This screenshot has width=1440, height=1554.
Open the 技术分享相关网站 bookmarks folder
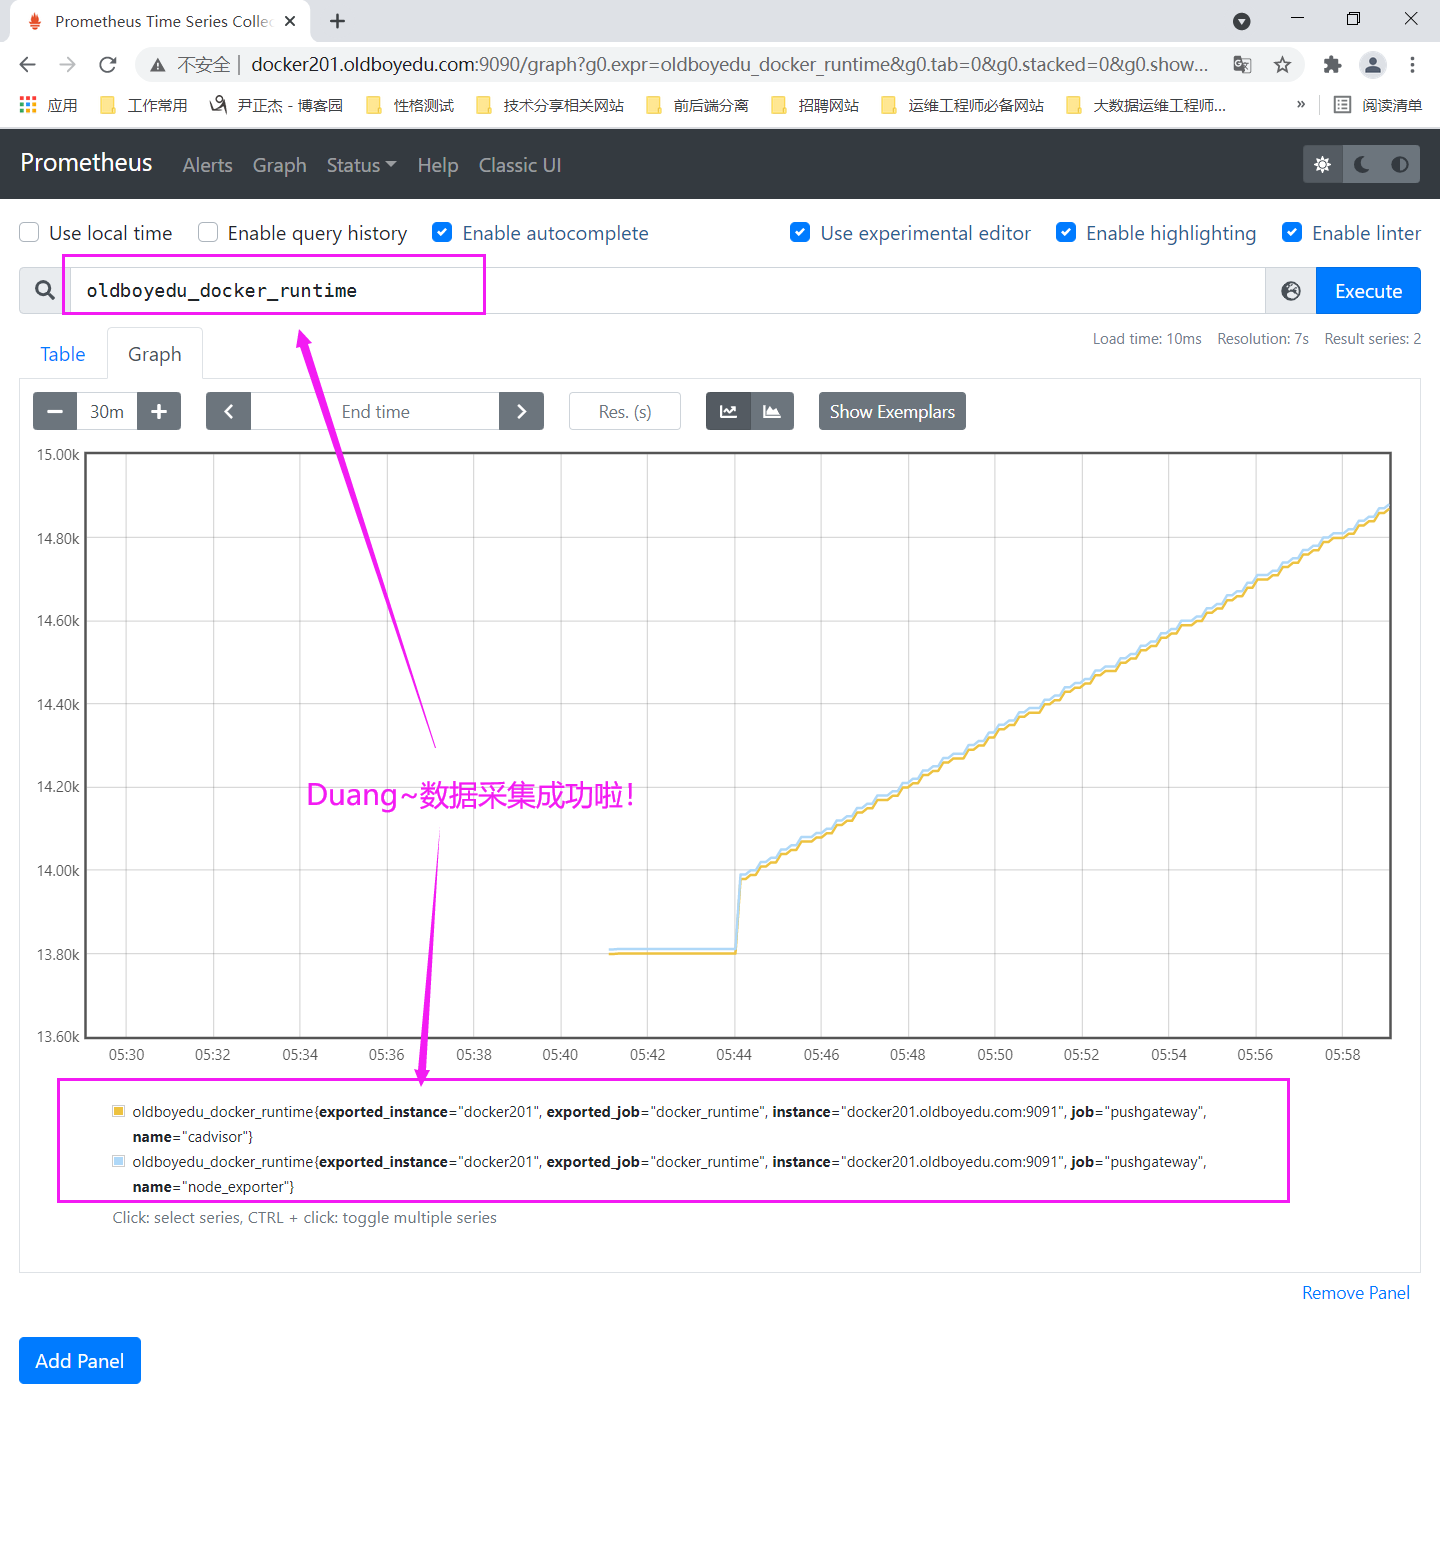click(550, 105)
